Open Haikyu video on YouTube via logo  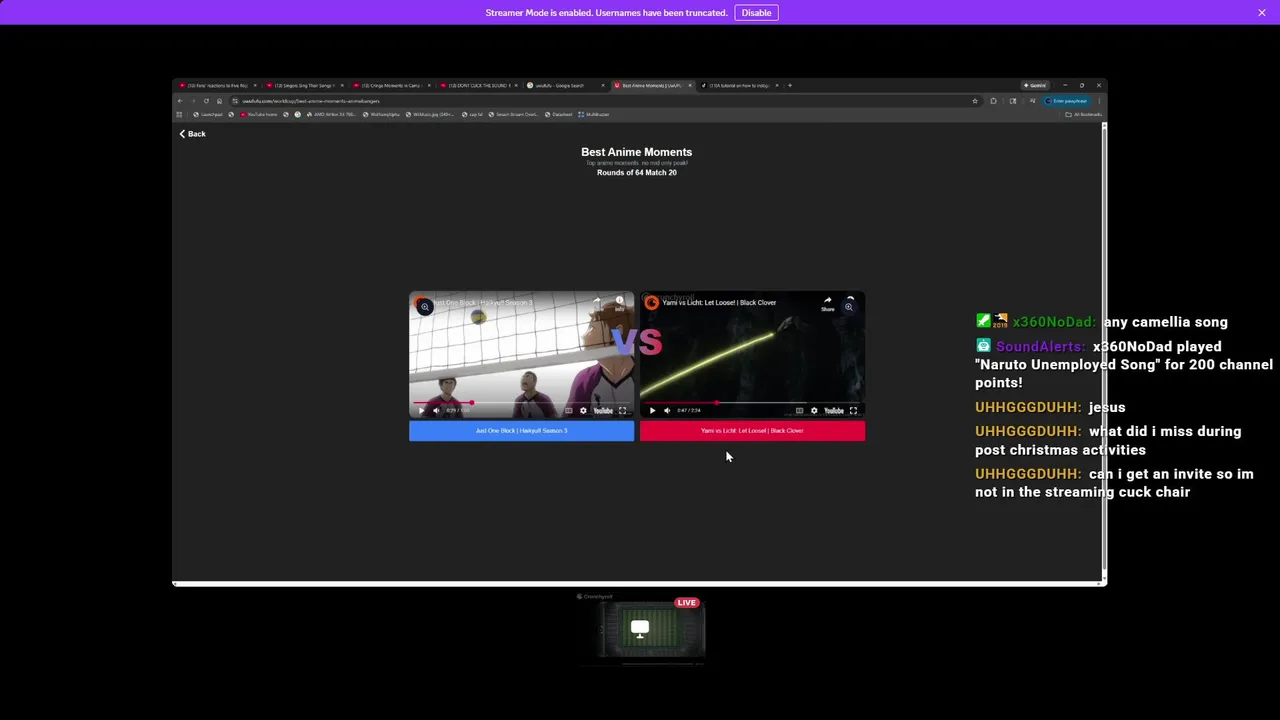[x=603, y=410]
